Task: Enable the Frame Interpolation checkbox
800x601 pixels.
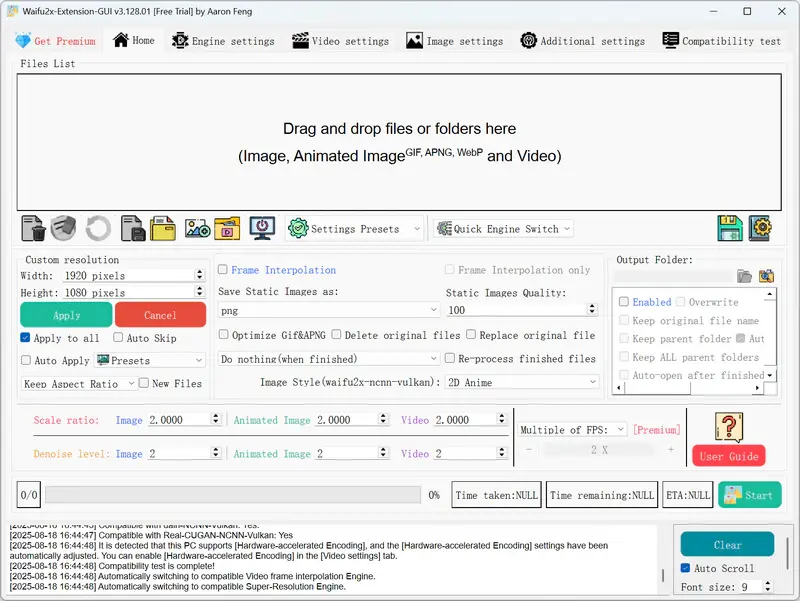Action: pyautogui.click(x=224, y=270)
